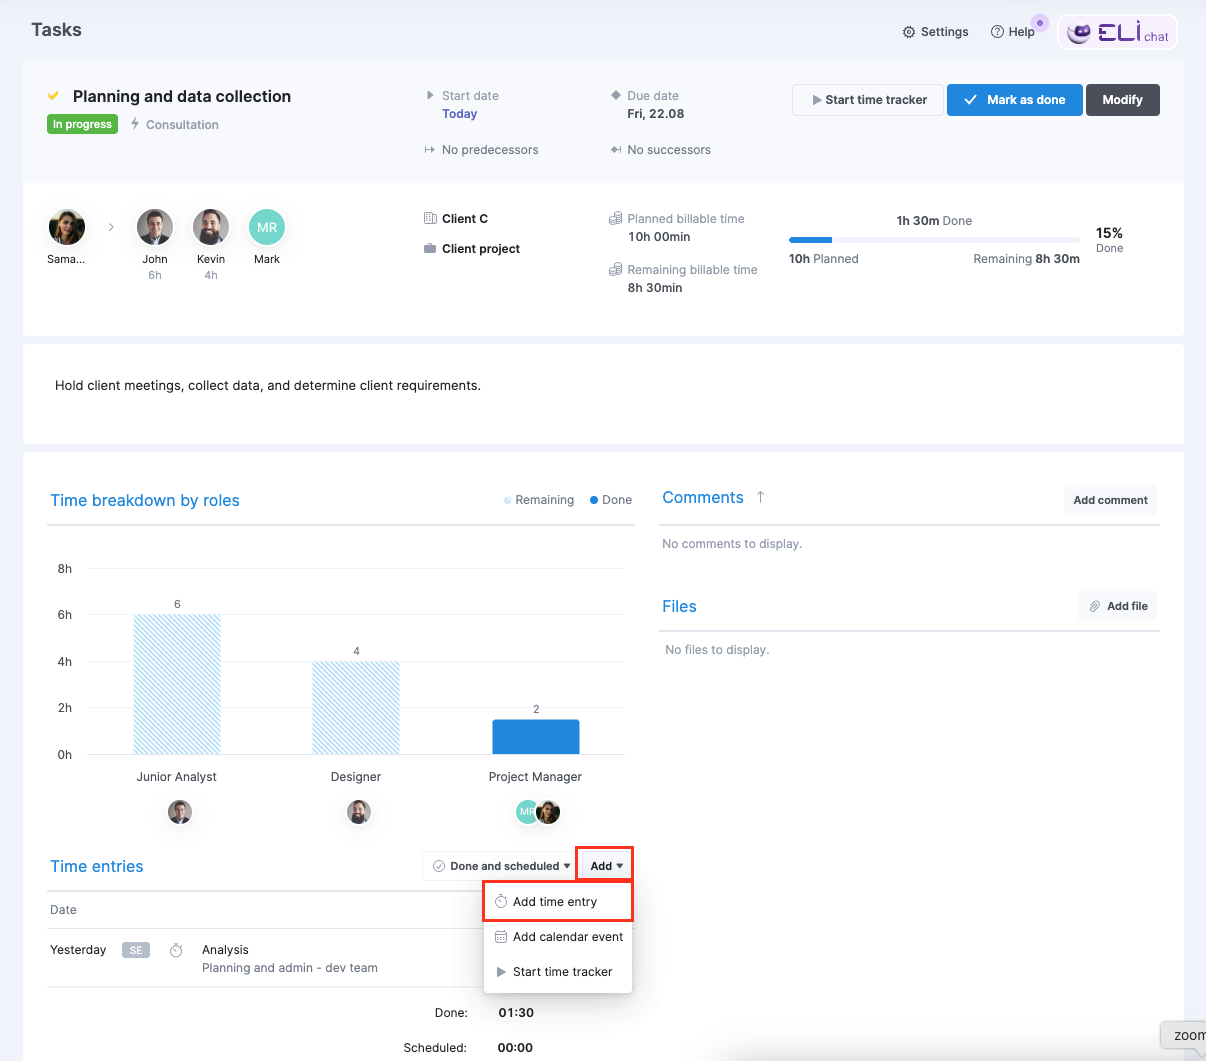
Task: Open the Done and scheduled filter dropdown
Action: (500, 866)
